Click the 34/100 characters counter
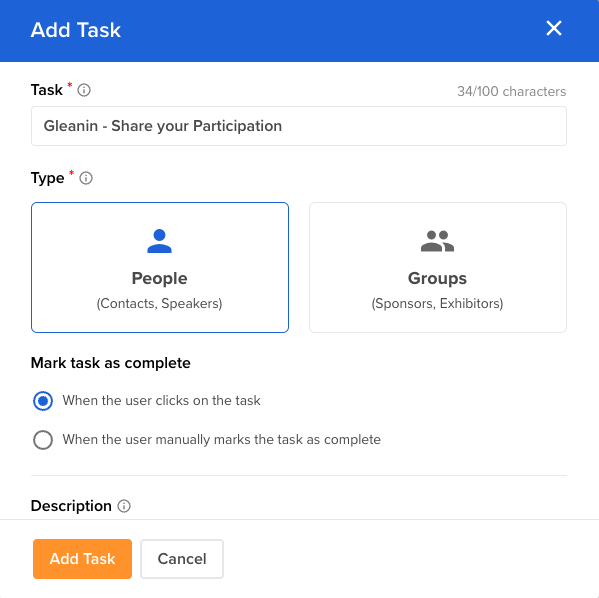Viewport: 599px width, 598px height. coord(512,91)
